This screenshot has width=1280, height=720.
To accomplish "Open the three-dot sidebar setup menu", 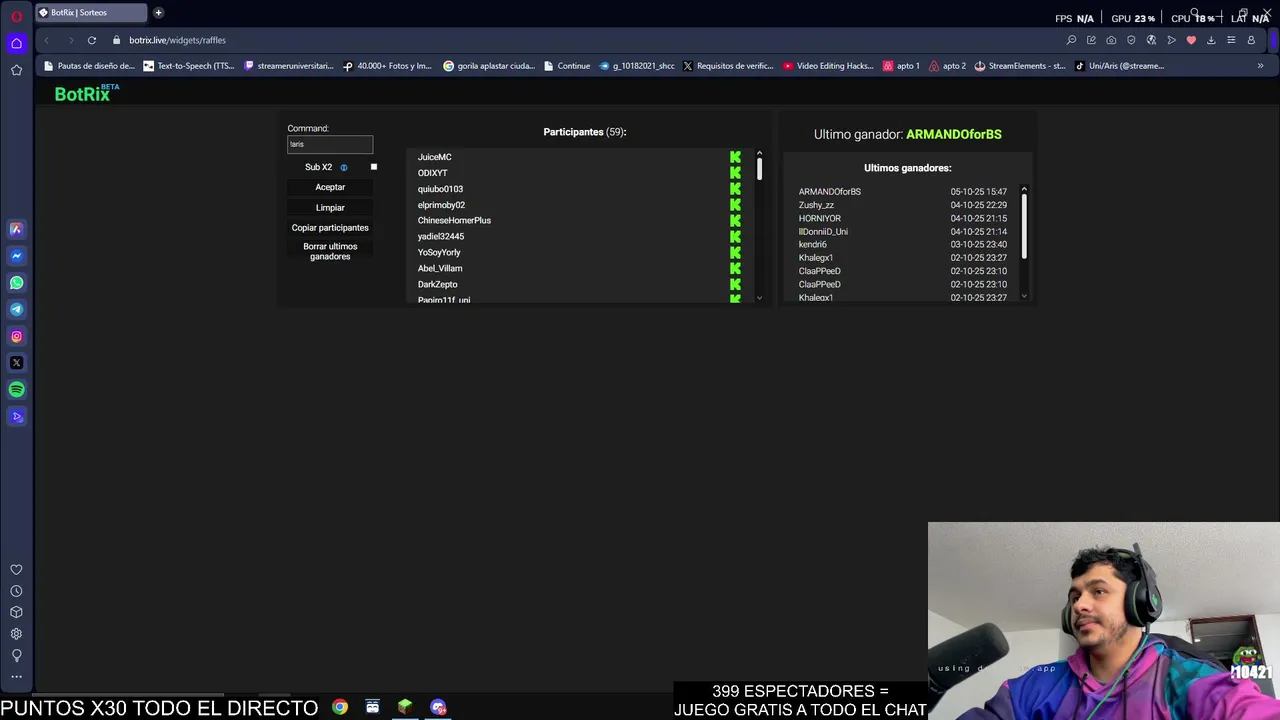I will 16,677.
